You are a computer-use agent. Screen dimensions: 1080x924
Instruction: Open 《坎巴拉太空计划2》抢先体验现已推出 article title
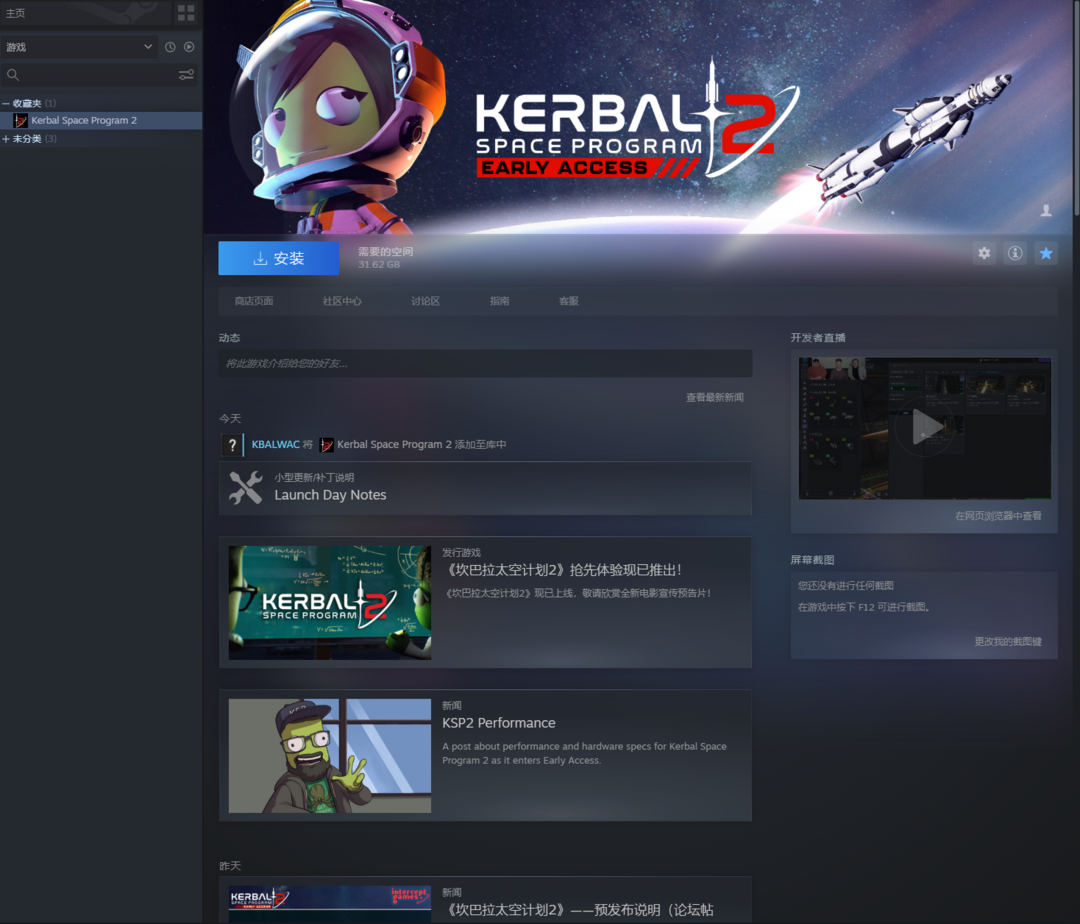565,570
